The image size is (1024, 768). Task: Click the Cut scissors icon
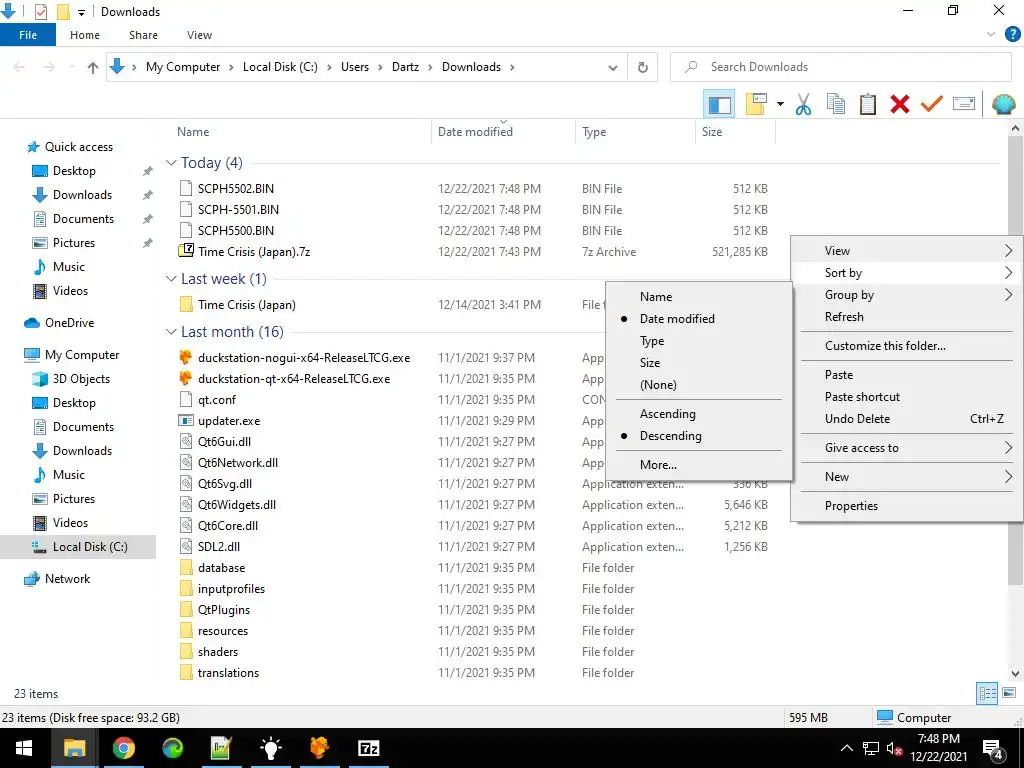(x=803, y=104)
